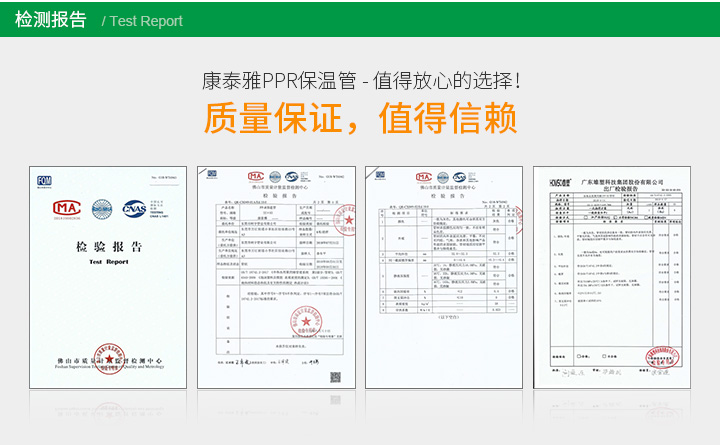Click the FQM logo at the cover's top-left
This screenshot has width=720, height=445.
tap(44, 180)
